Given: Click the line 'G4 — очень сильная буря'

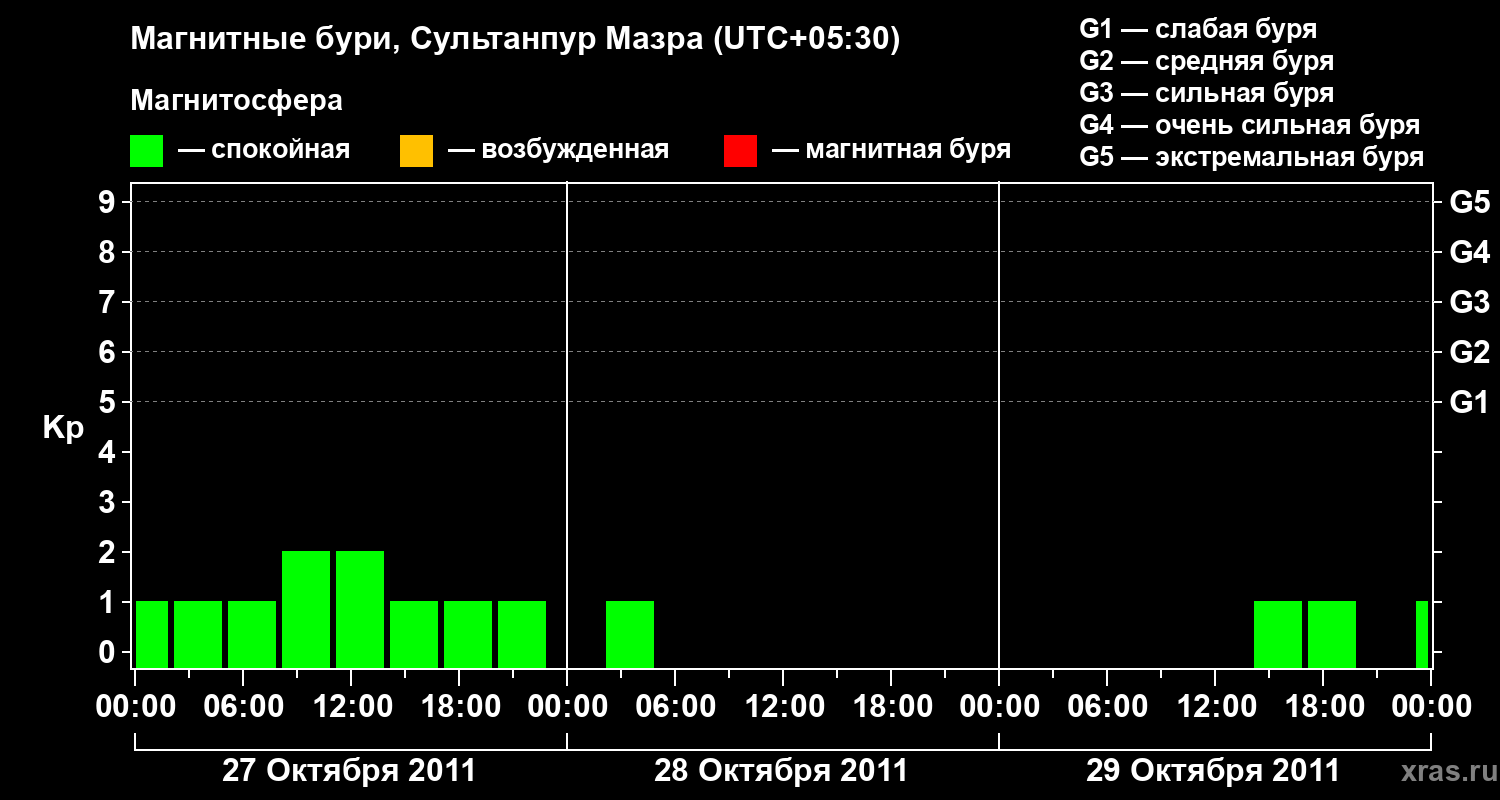Looking at the screenshot, I should click(1250, 125).
